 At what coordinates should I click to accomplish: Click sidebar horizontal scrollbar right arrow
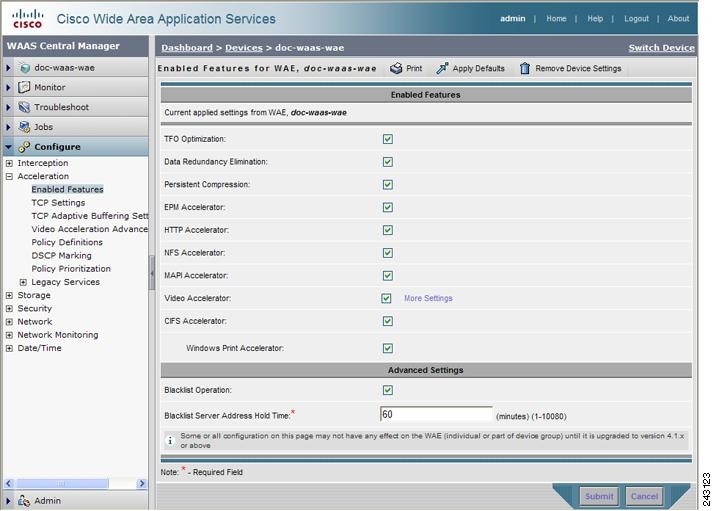(142, 483)
